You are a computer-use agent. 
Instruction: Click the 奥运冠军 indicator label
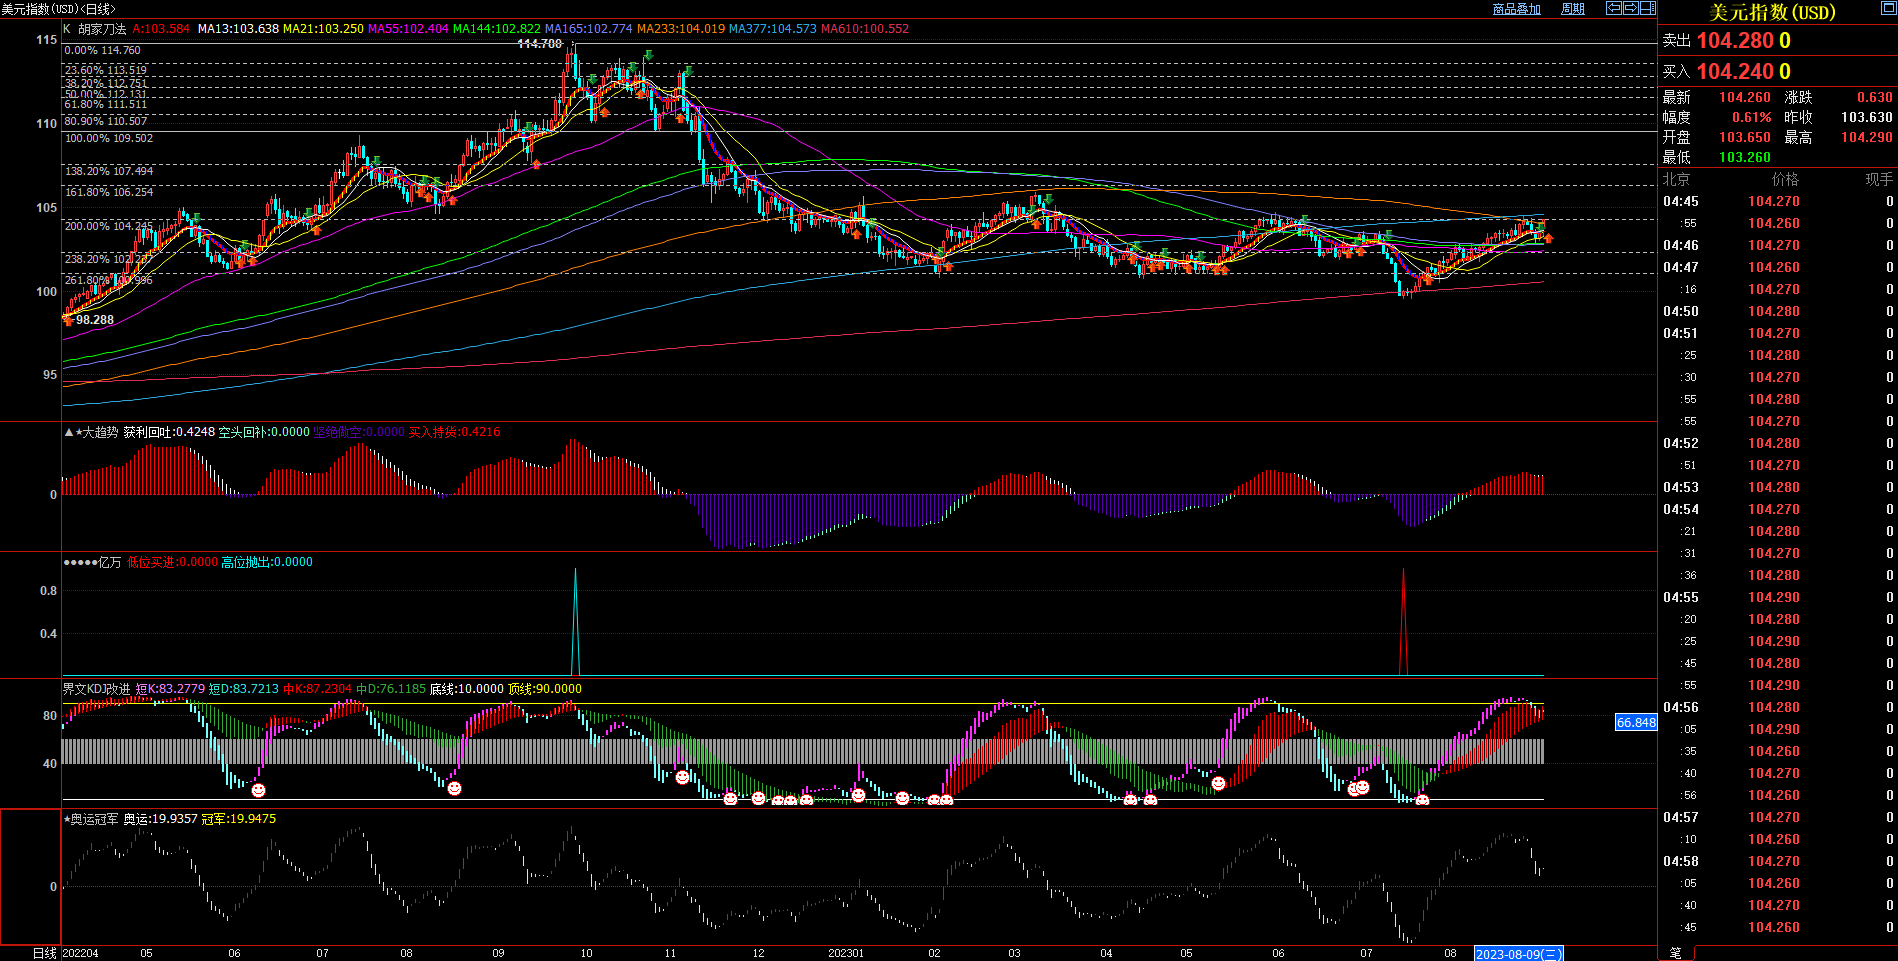point(94,819)
